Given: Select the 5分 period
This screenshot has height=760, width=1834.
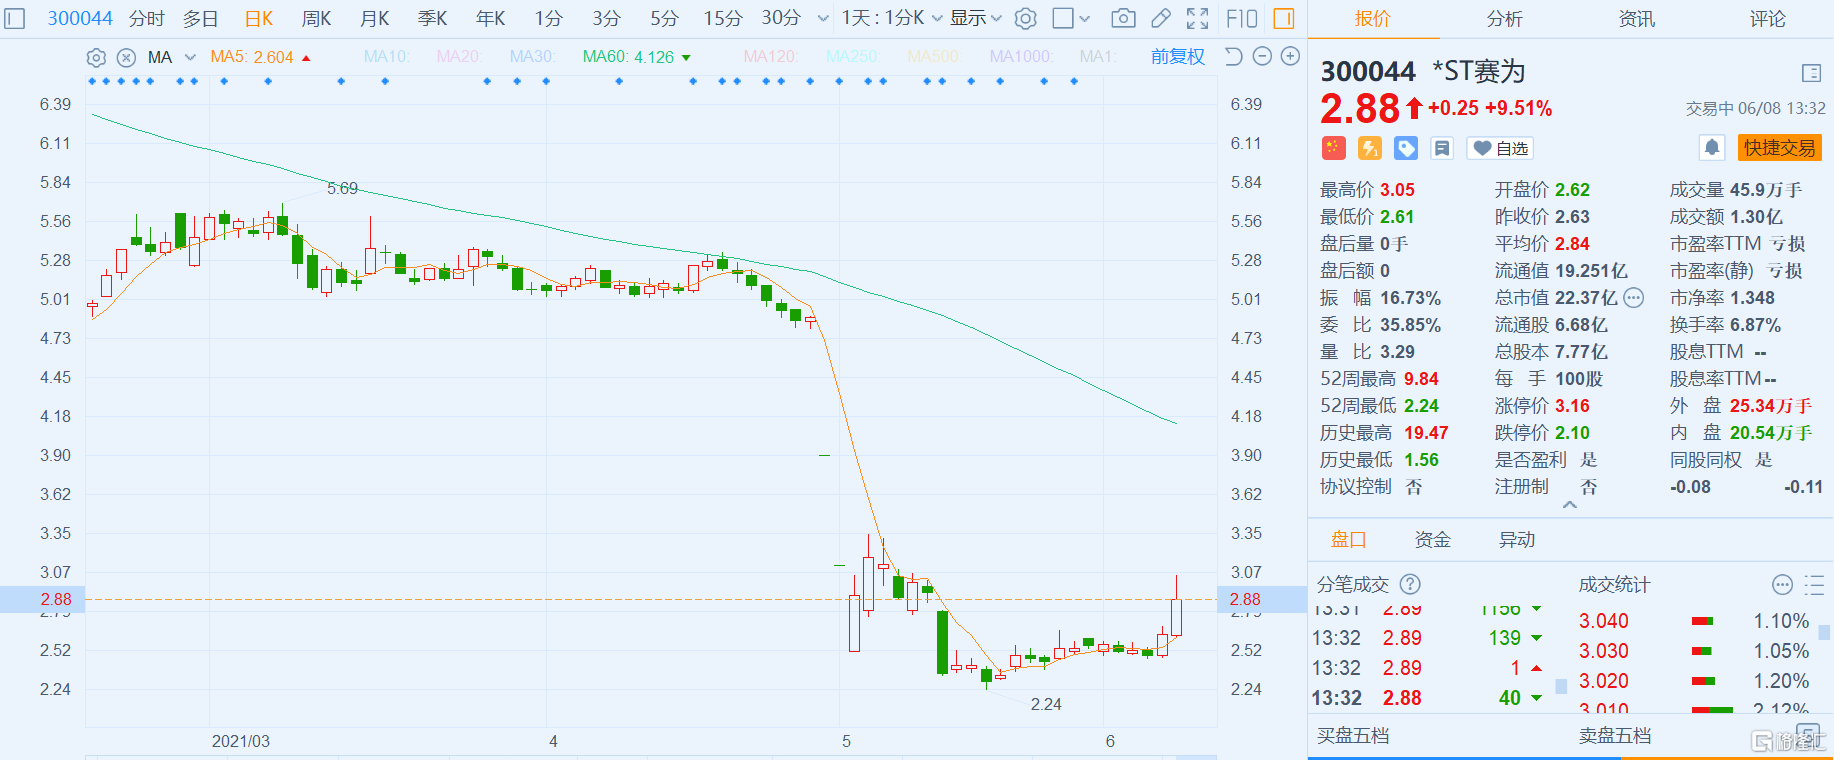Looking at the screenshot, I should click(664, 18).
